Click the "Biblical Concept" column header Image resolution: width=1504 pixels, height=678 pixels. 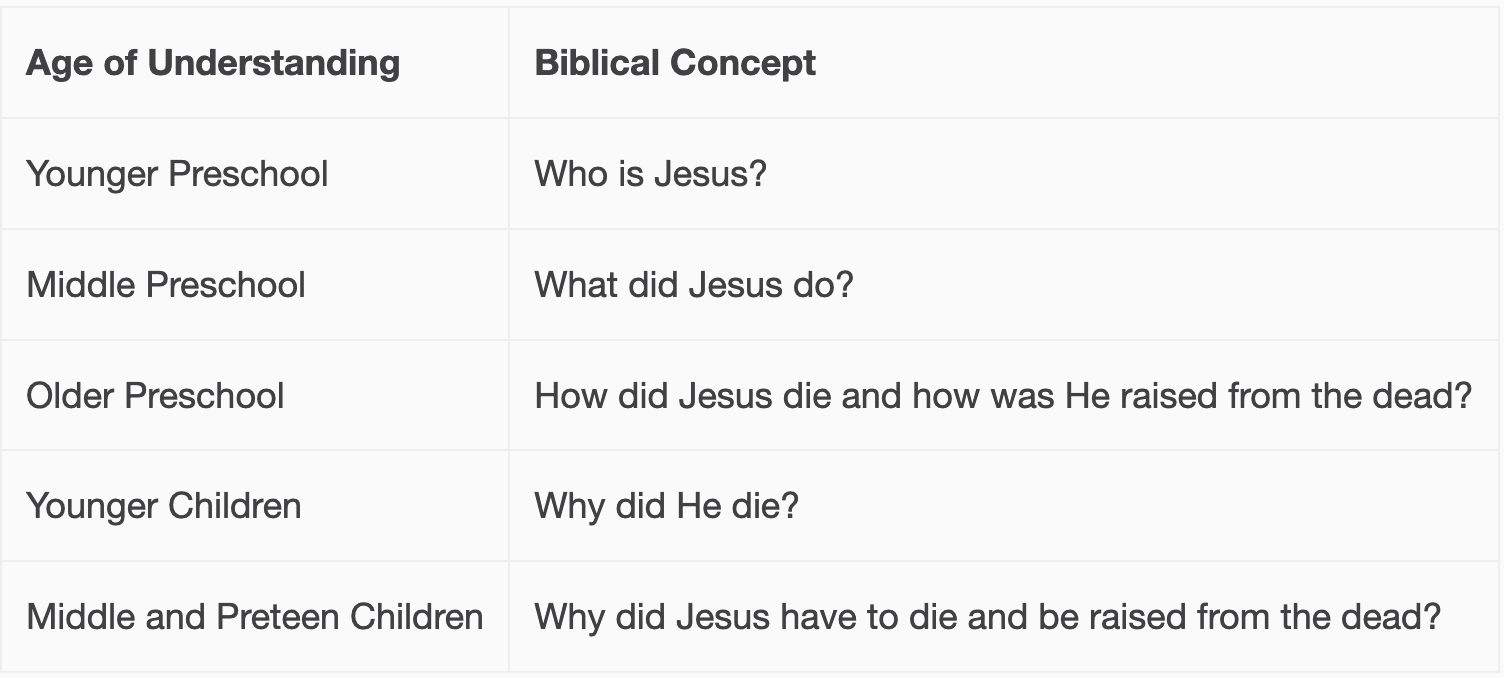coord(675,63)
